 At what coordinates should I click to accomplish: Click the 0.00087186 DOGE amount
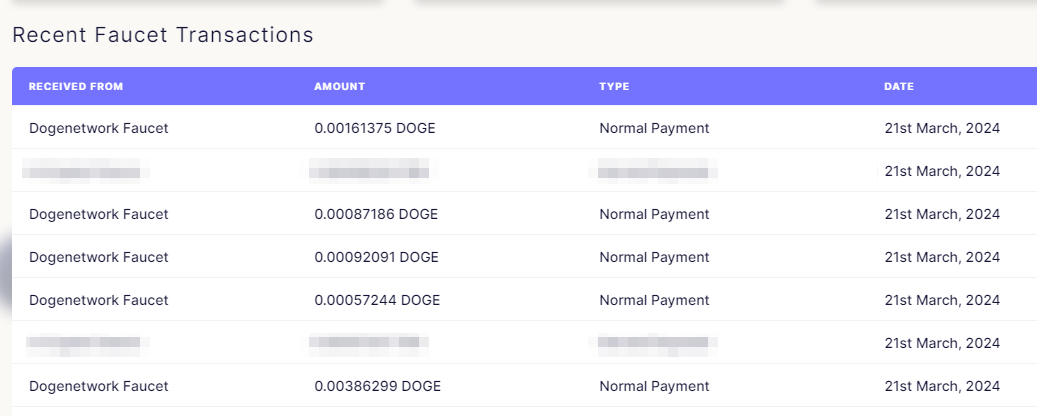point(376,214)
